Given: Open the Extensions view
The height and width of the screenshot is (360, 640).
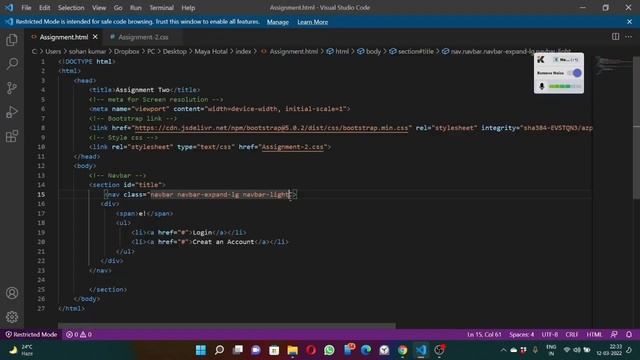Looking at the screenshot, I should [x=12, y=136].
